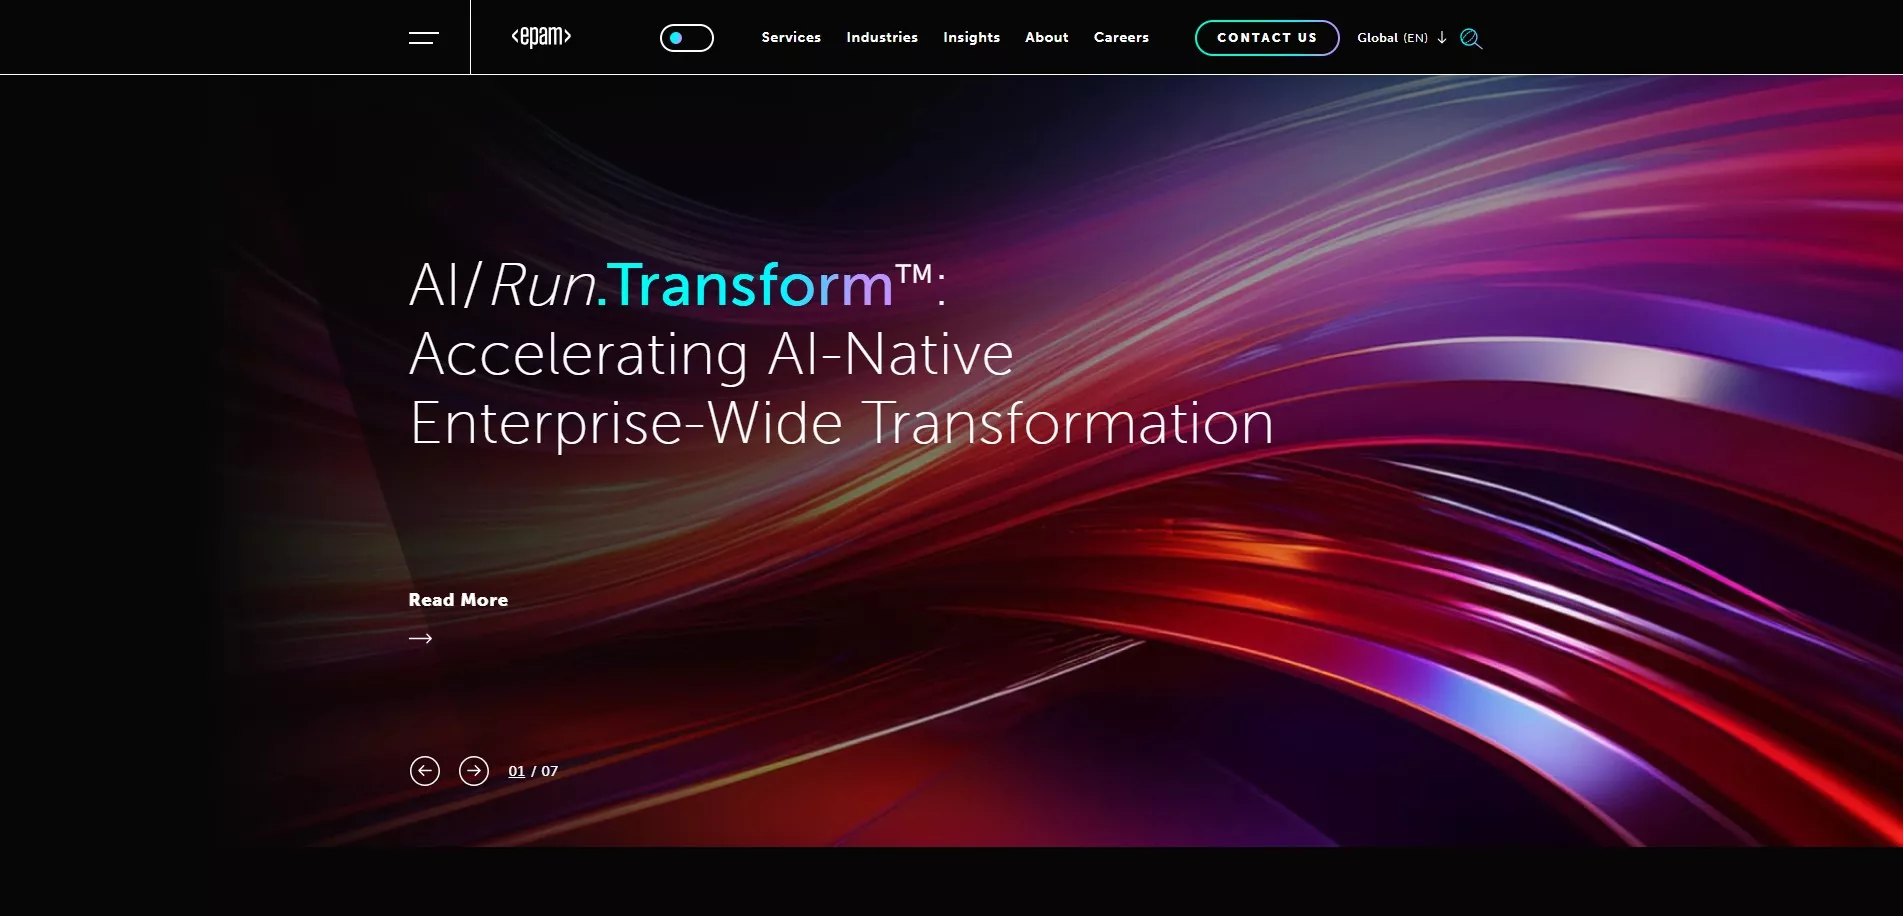Enable light mode via the header switch
Screen dimensions: 1903x916
tap(687, 36)
